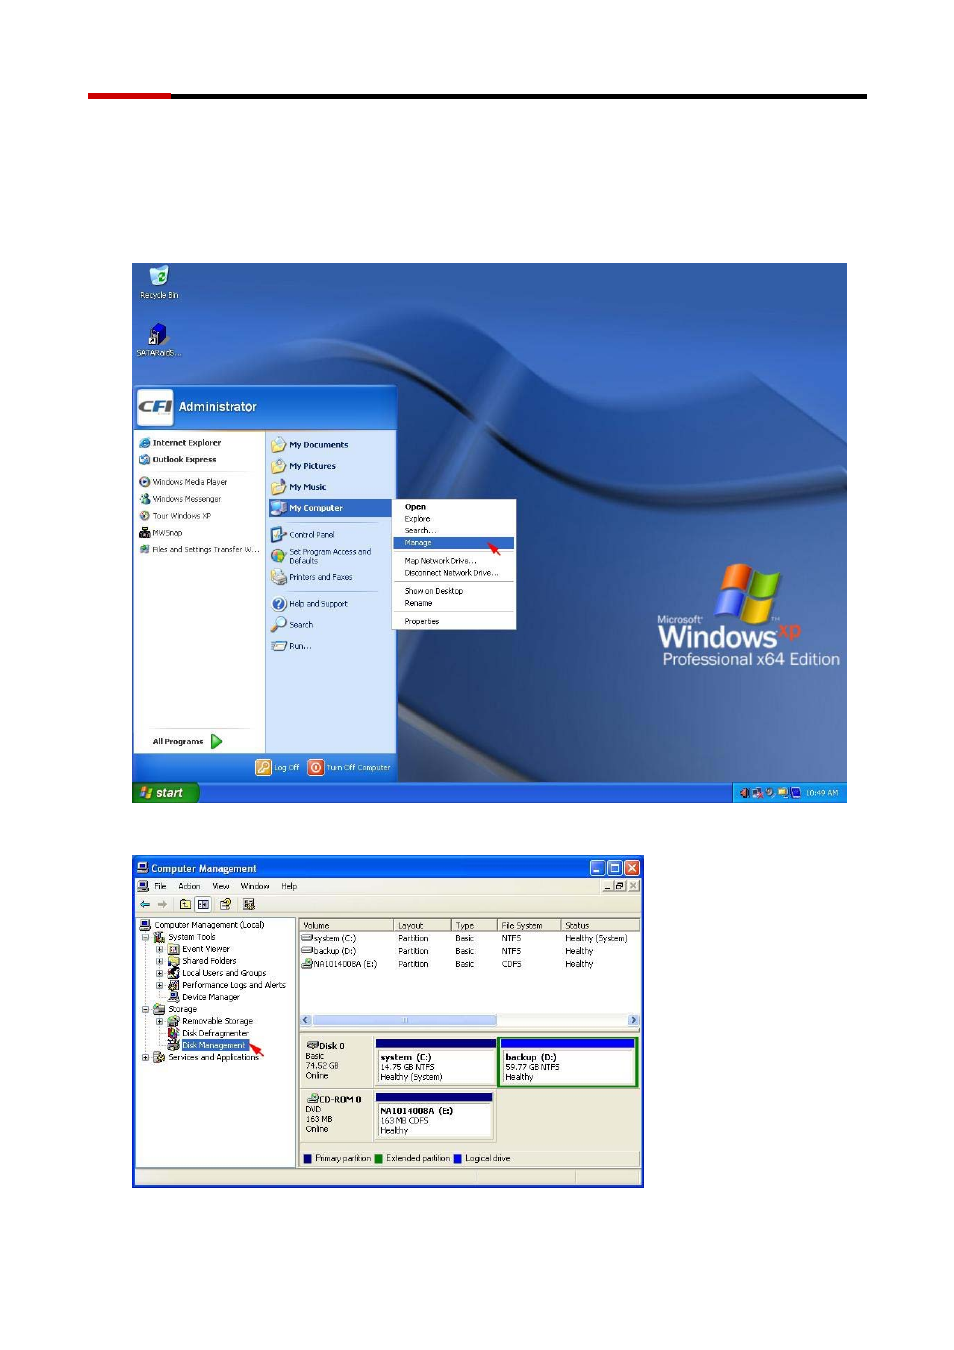Image resolution: width=954 pixels, height=1350 pixels.
Task: Open Help and Support in Start menu
Action: tap(310, 604)
